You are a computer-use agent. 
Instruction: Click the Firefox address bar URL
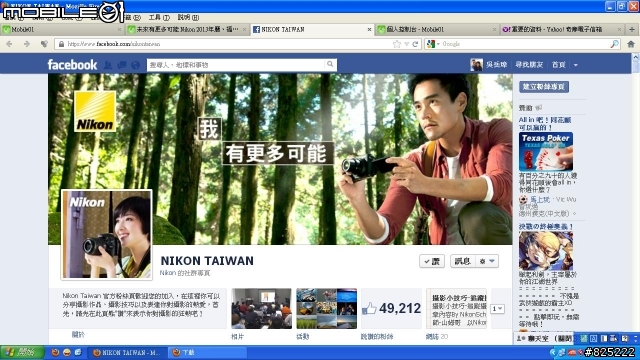tap(113, 44)
